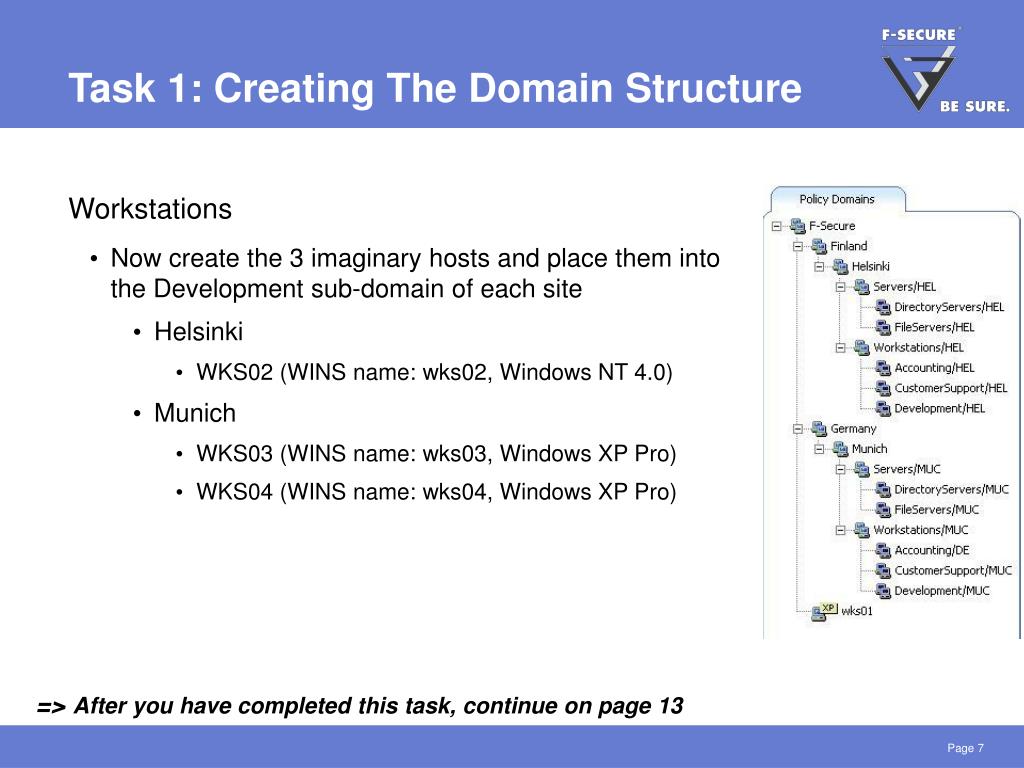Click the FileServers/HEL icon
This screenshot has width=1024, height=768.
tap(883, 327)
